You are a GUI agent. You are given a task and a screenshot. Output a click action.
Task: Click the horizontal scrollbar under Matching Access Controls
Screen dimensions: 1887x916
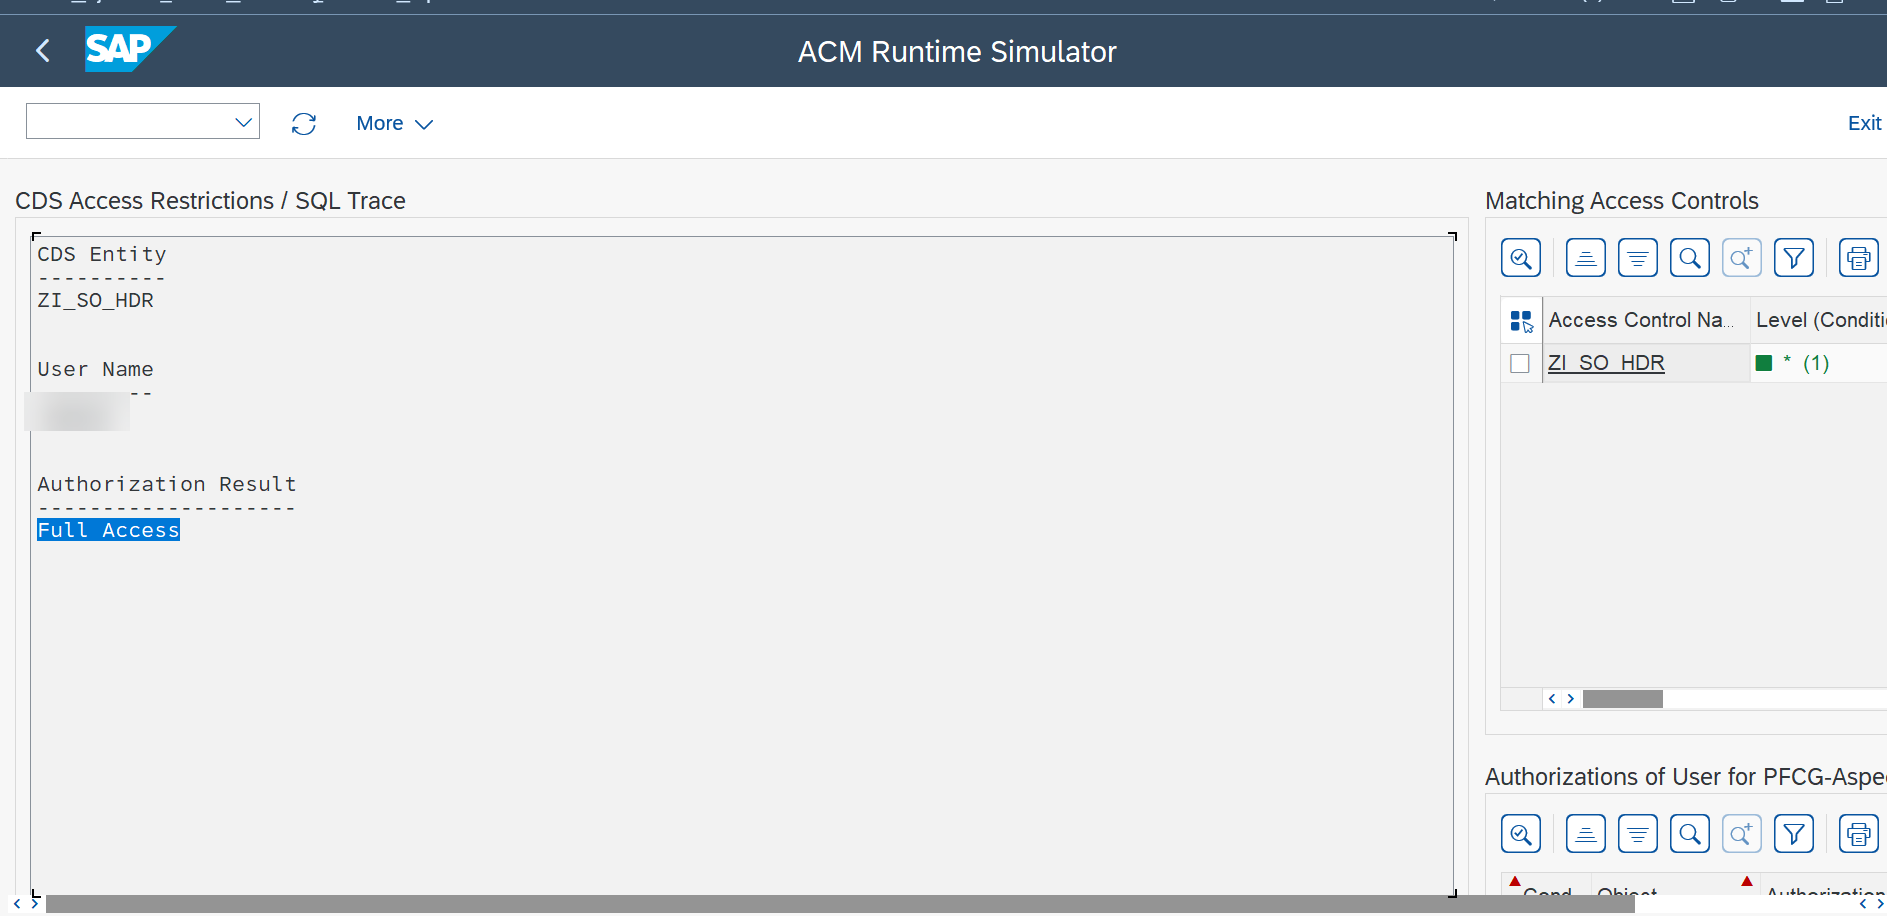(1622, 699)
